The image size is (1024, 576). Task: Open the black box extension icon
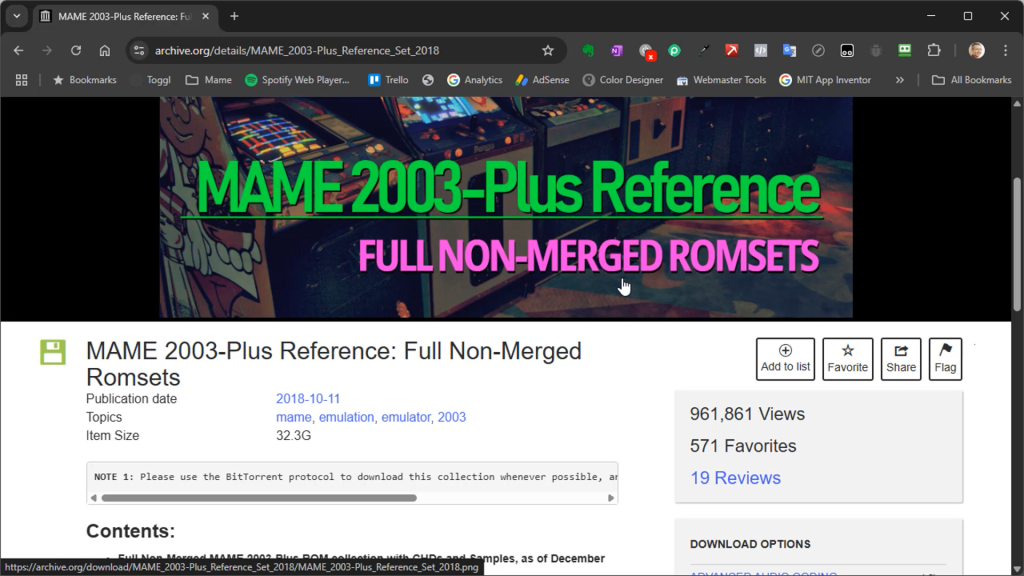pyautogui.click(x=847, y=50)
